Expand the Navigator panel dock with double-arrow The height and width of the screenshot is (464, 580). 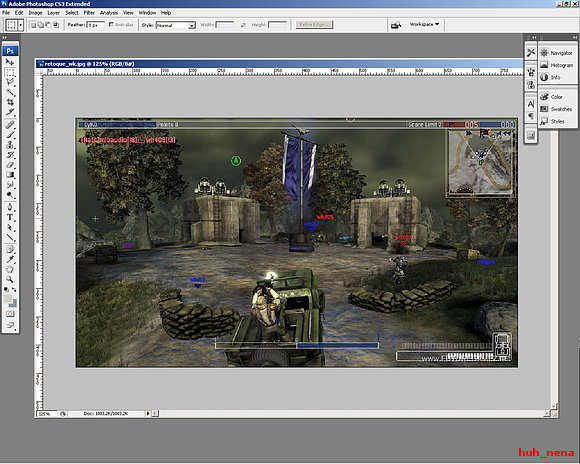point(574,37)
